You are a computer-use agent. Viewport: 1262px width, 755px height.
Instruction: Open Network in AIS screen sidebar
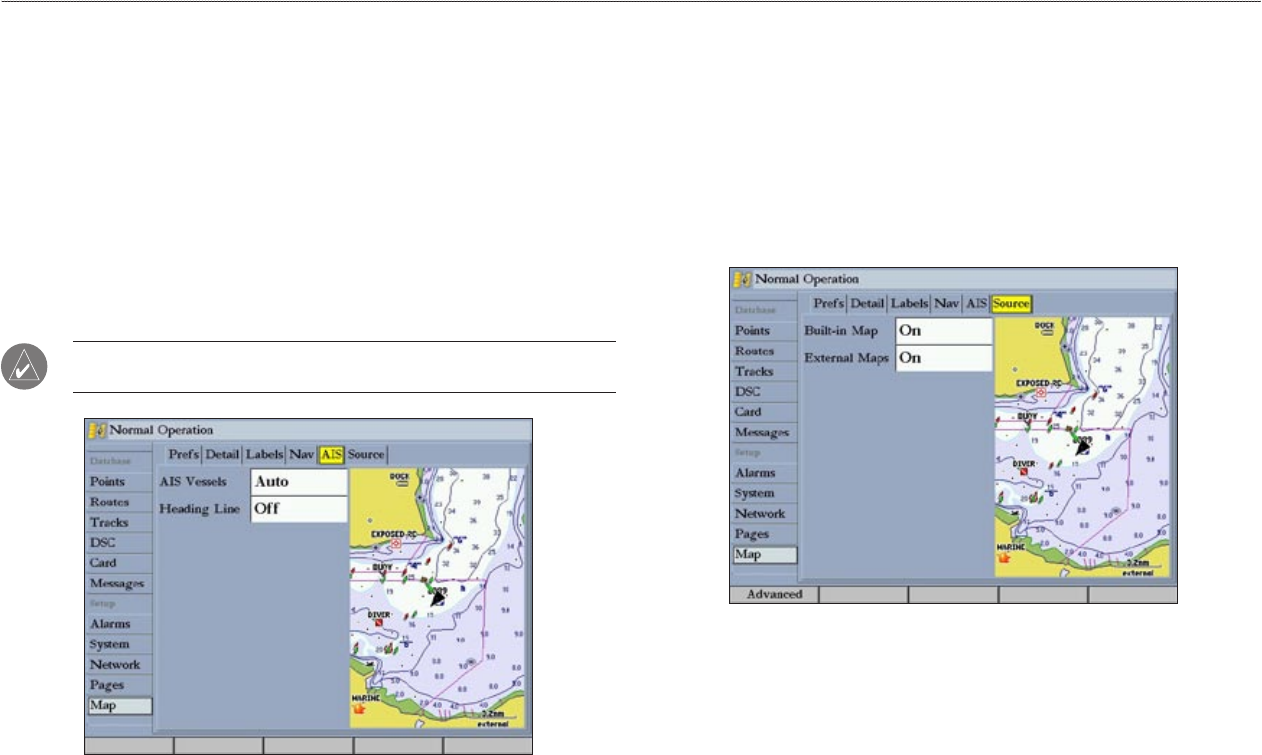[119, 665]
